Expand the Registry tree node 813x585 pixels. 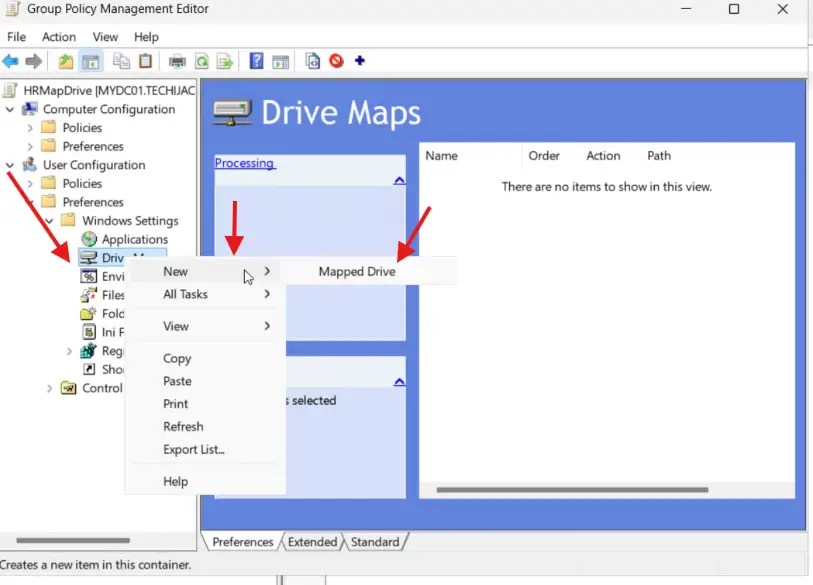69,351
